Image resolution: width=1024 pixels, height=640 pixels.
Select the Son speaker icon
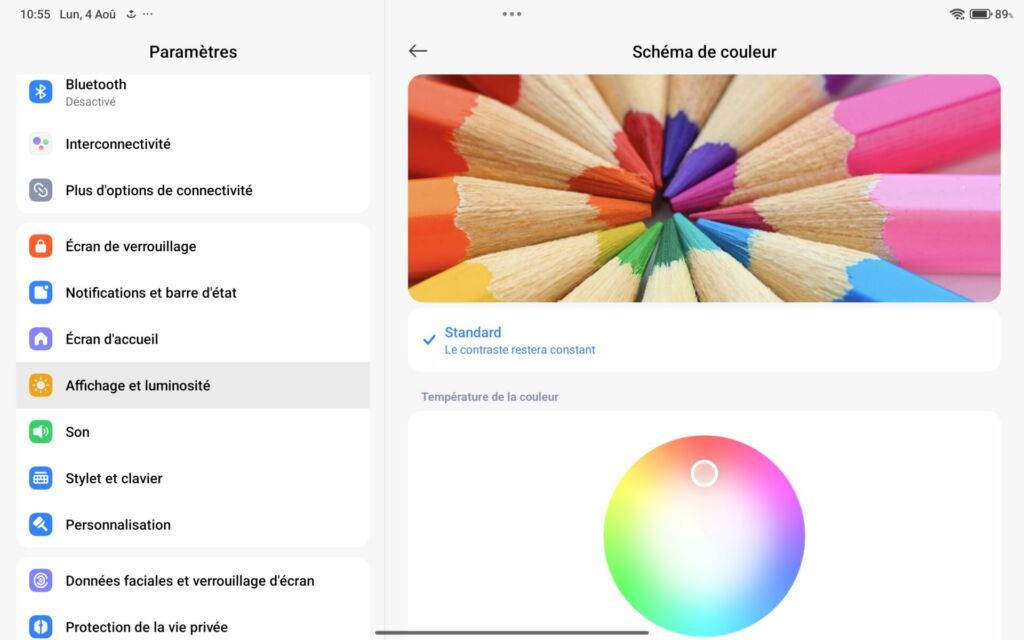tap(40, 431)
